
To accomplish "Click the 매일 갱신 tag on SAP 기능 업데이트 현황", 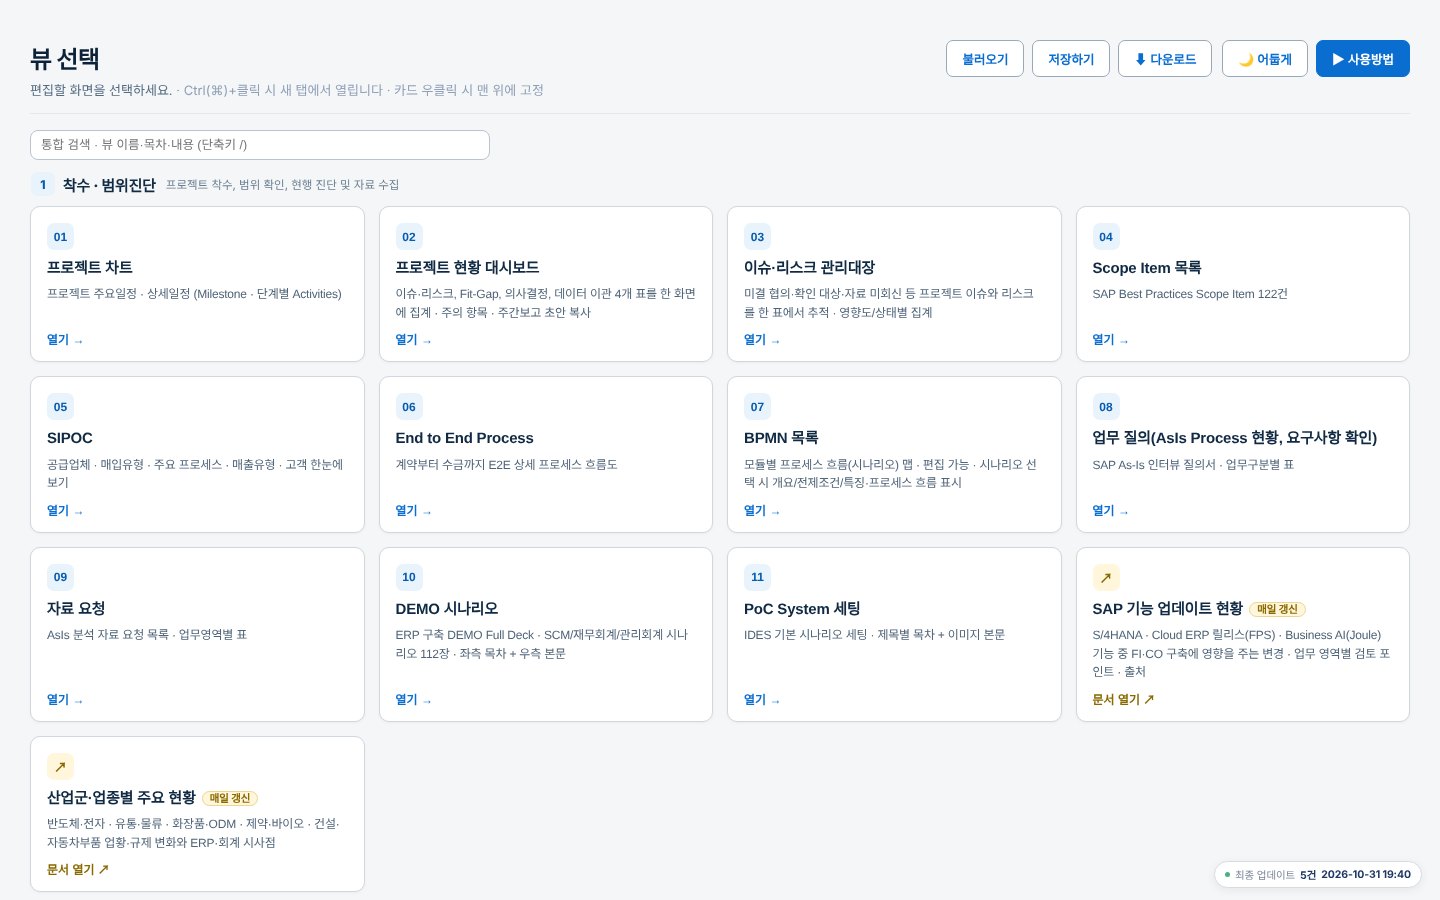I will pos(1277,609).
